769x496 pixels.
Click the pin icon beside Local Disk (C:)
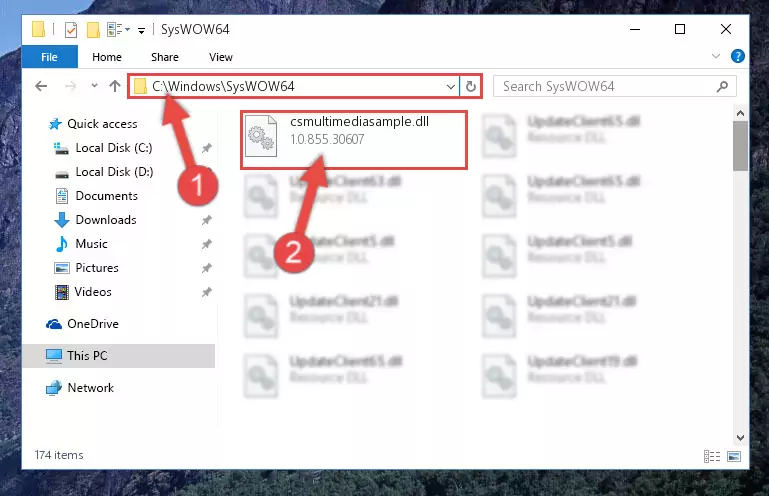[x=206, y=148]
